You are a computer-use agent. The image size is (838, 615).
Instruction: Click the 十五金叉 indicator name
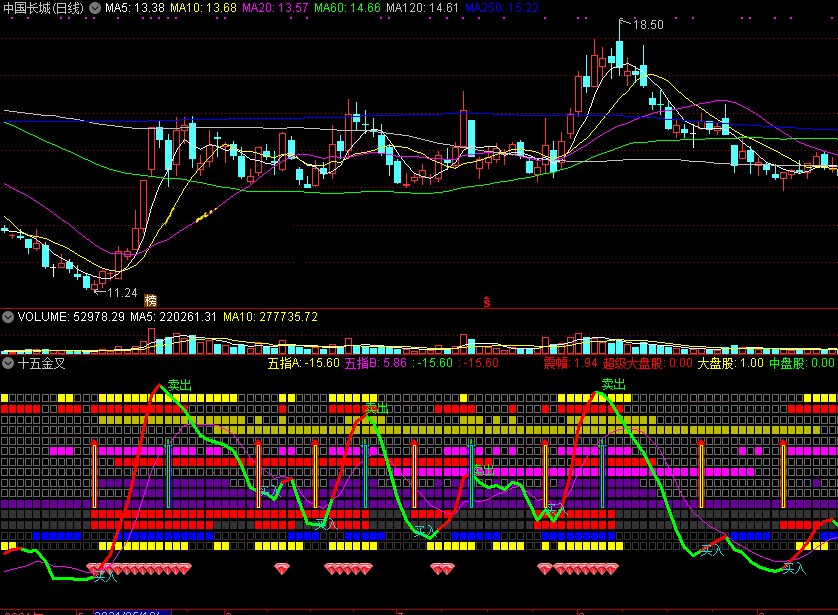click(42, 363)
